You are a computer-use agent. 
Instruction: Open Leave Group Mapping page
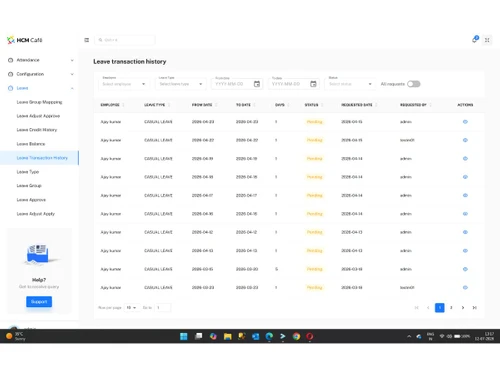[x=39, y=102]
